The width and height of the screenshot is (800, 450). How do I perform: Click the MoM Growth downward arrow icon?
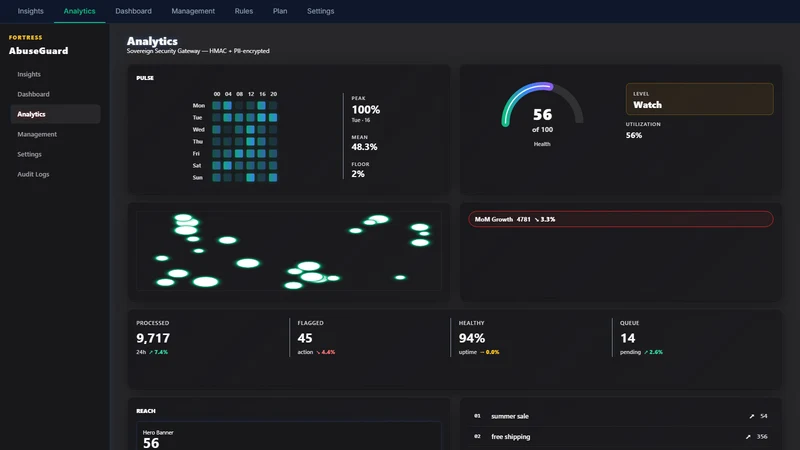(x=537, y=219)
